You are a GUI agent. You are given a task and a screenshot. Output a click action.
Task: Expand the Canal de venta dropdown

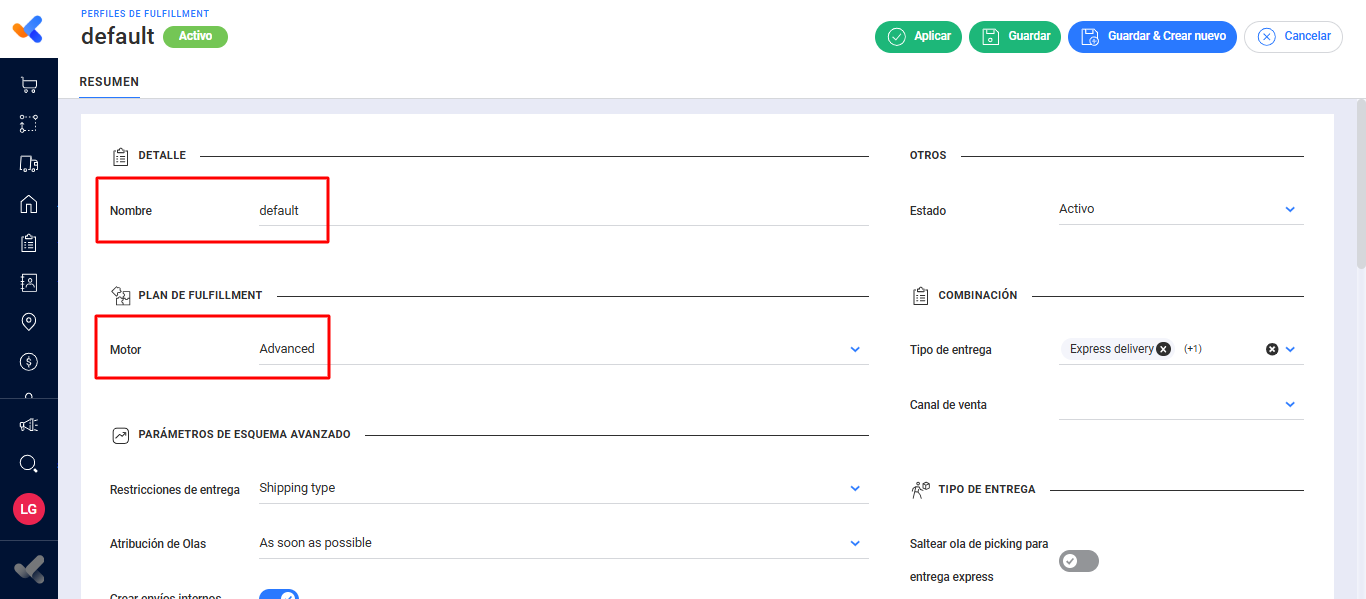point(1290,404)
